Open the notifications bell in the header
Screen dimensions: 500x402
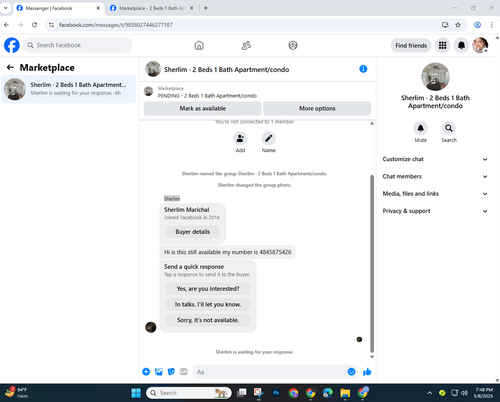coord(461,45)
